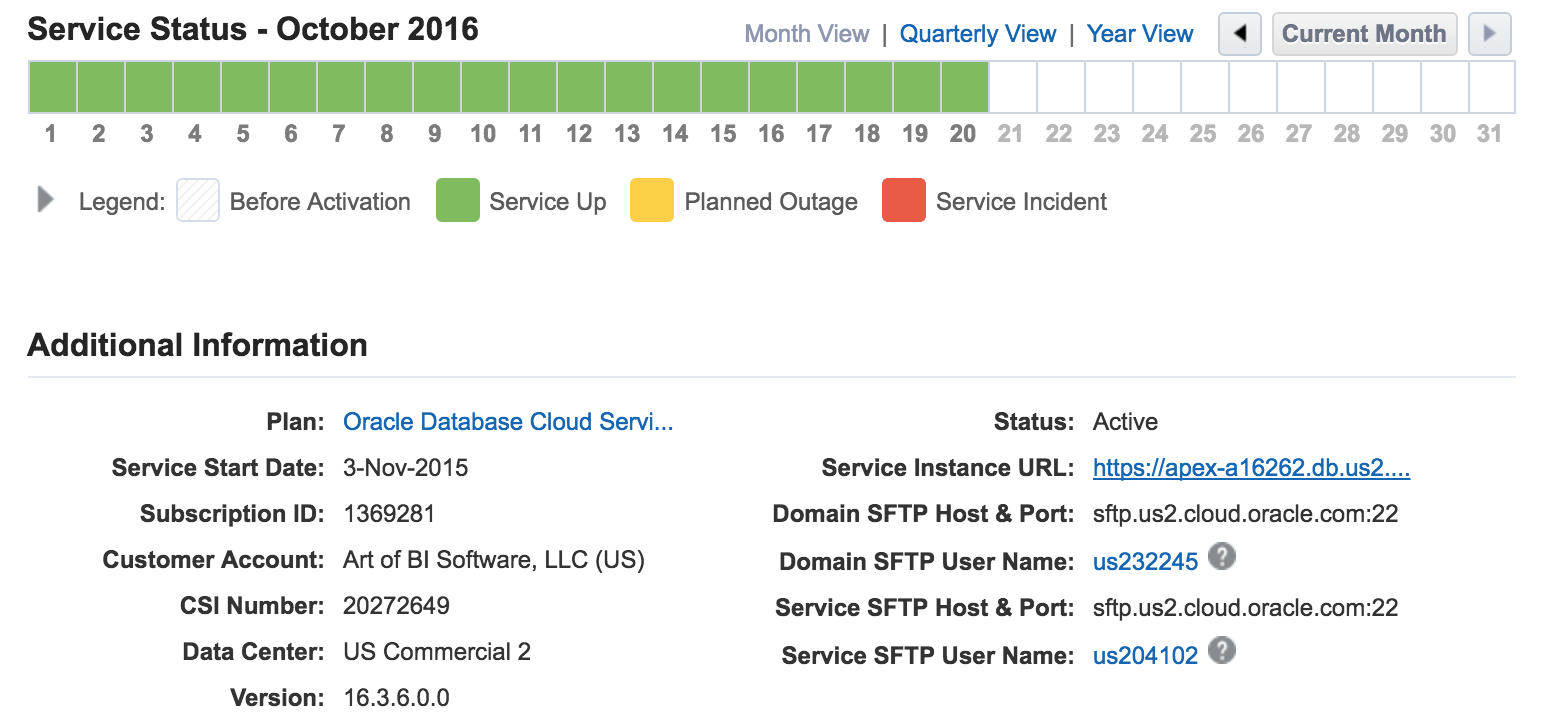
Task: Select the empty status cell for day 31
Action: point(1492,87)
